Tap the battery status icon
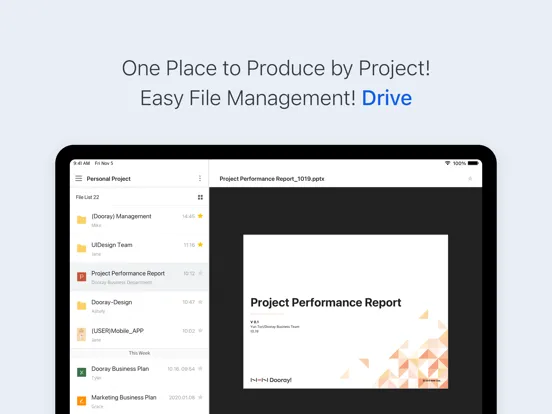This screenshot has height=414, width=552. (x=473, y=163)
